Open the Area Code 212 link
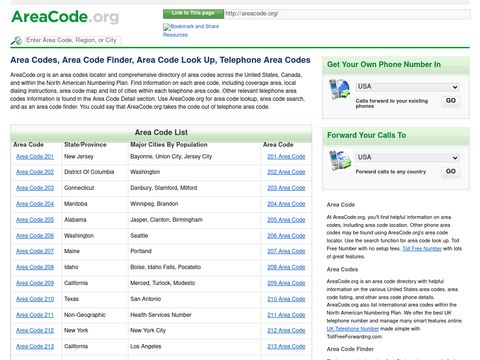The image size is (480, 360). tap(35, 330)
